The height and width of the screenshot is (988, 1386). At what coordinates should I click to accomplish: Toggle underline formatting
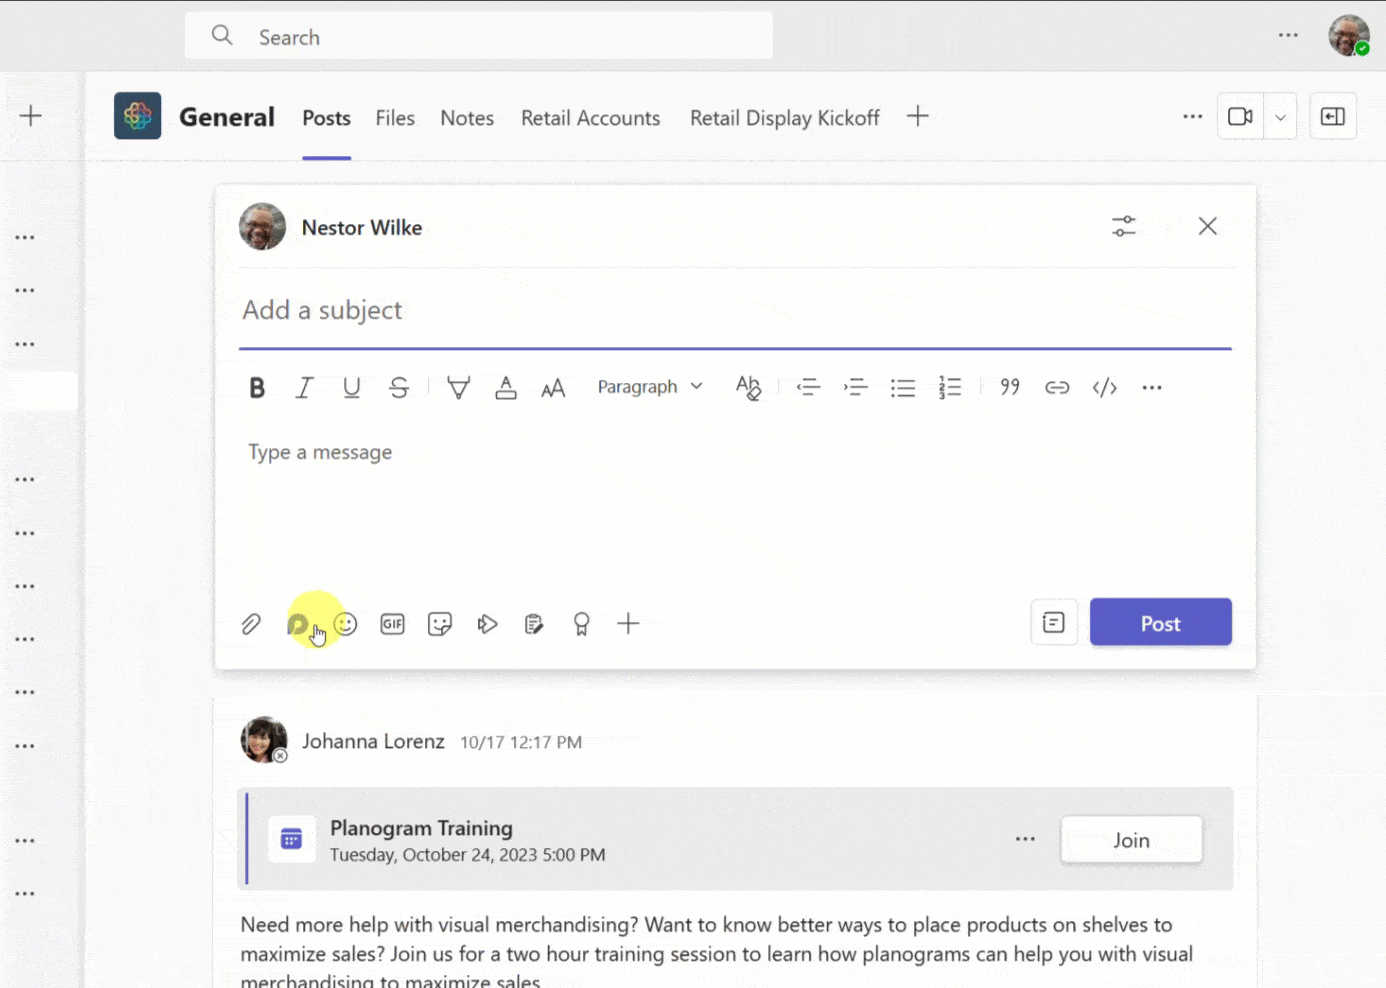[x=351, y=387]
